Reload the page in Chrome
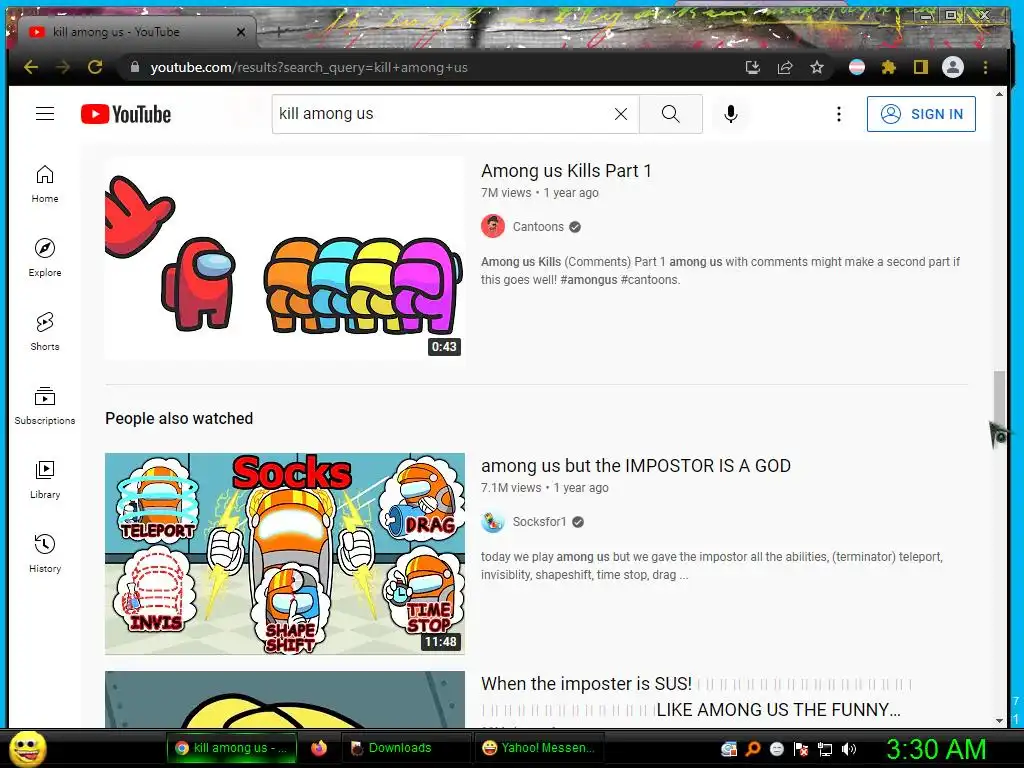 [x=95, y=67]
